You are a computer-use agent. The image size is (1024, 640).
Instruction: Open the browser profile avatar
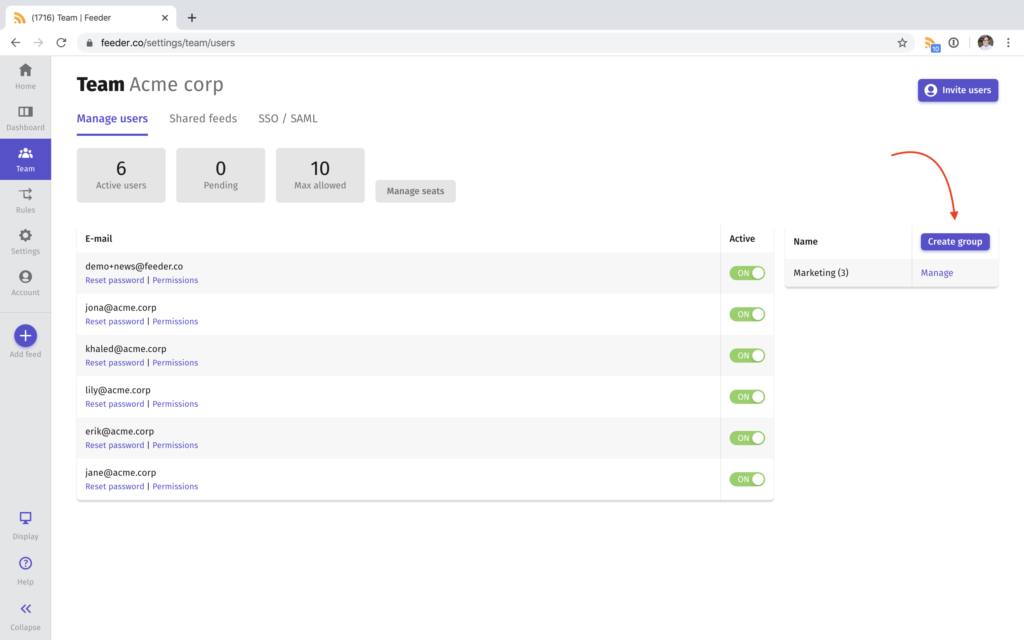pos(985,42)
